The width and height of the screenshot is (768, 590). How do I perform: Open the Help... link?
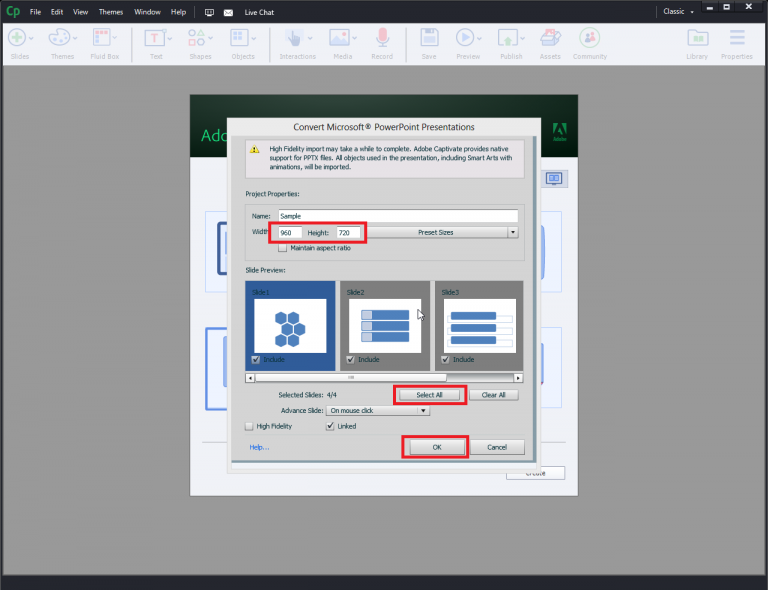[259, 448]
